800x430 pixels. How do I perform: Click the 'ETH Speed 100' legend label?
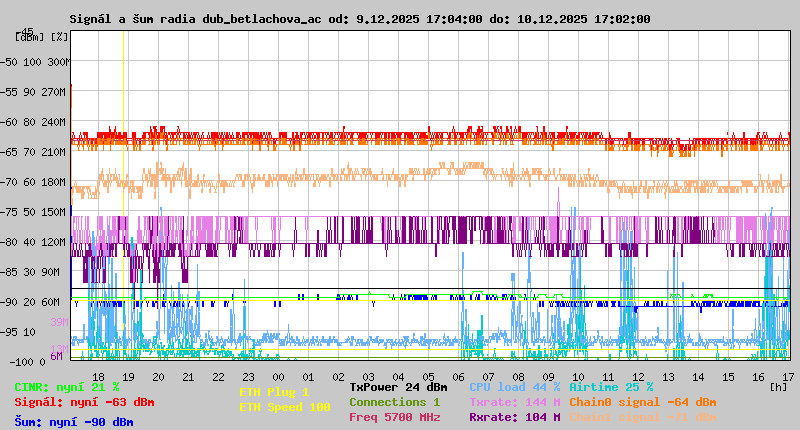point(285,407)
